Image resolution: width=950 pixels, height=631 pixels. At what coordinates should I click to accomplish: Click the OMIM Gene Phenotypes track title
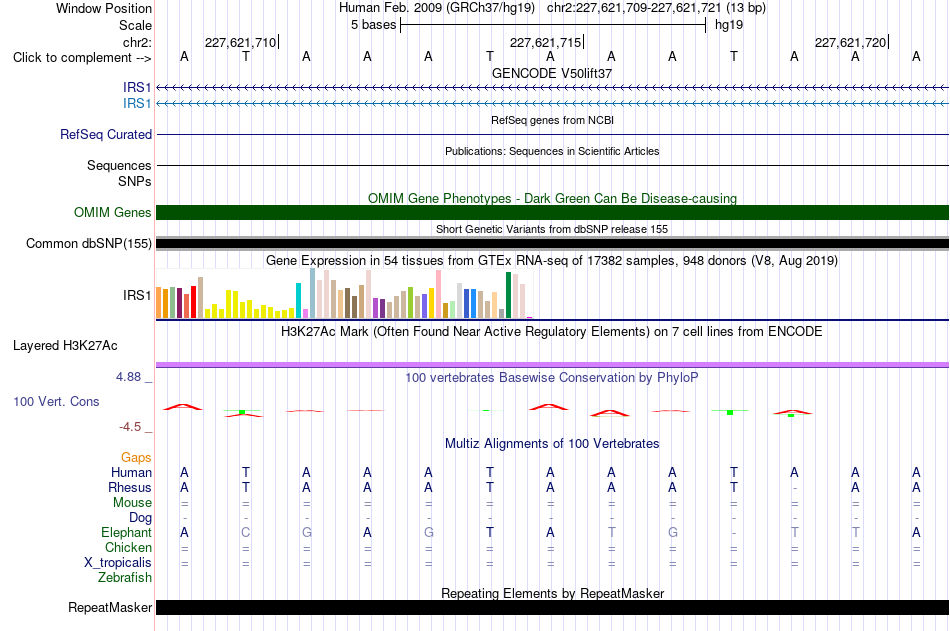click(x=552, y=198)
